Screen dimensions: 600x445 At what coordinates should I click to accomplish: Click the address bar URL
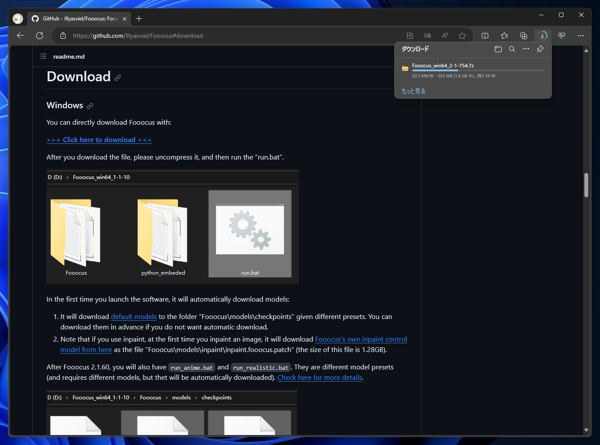coord(138,36)
